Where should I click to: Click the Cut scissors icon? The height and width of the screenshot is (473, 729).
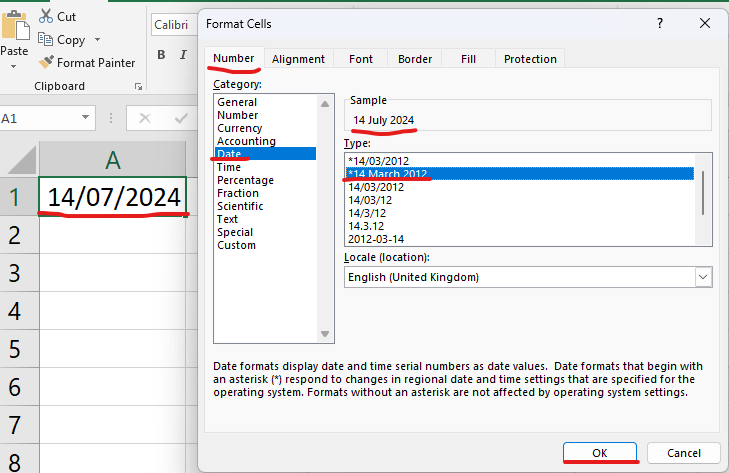tap(46, 16)
